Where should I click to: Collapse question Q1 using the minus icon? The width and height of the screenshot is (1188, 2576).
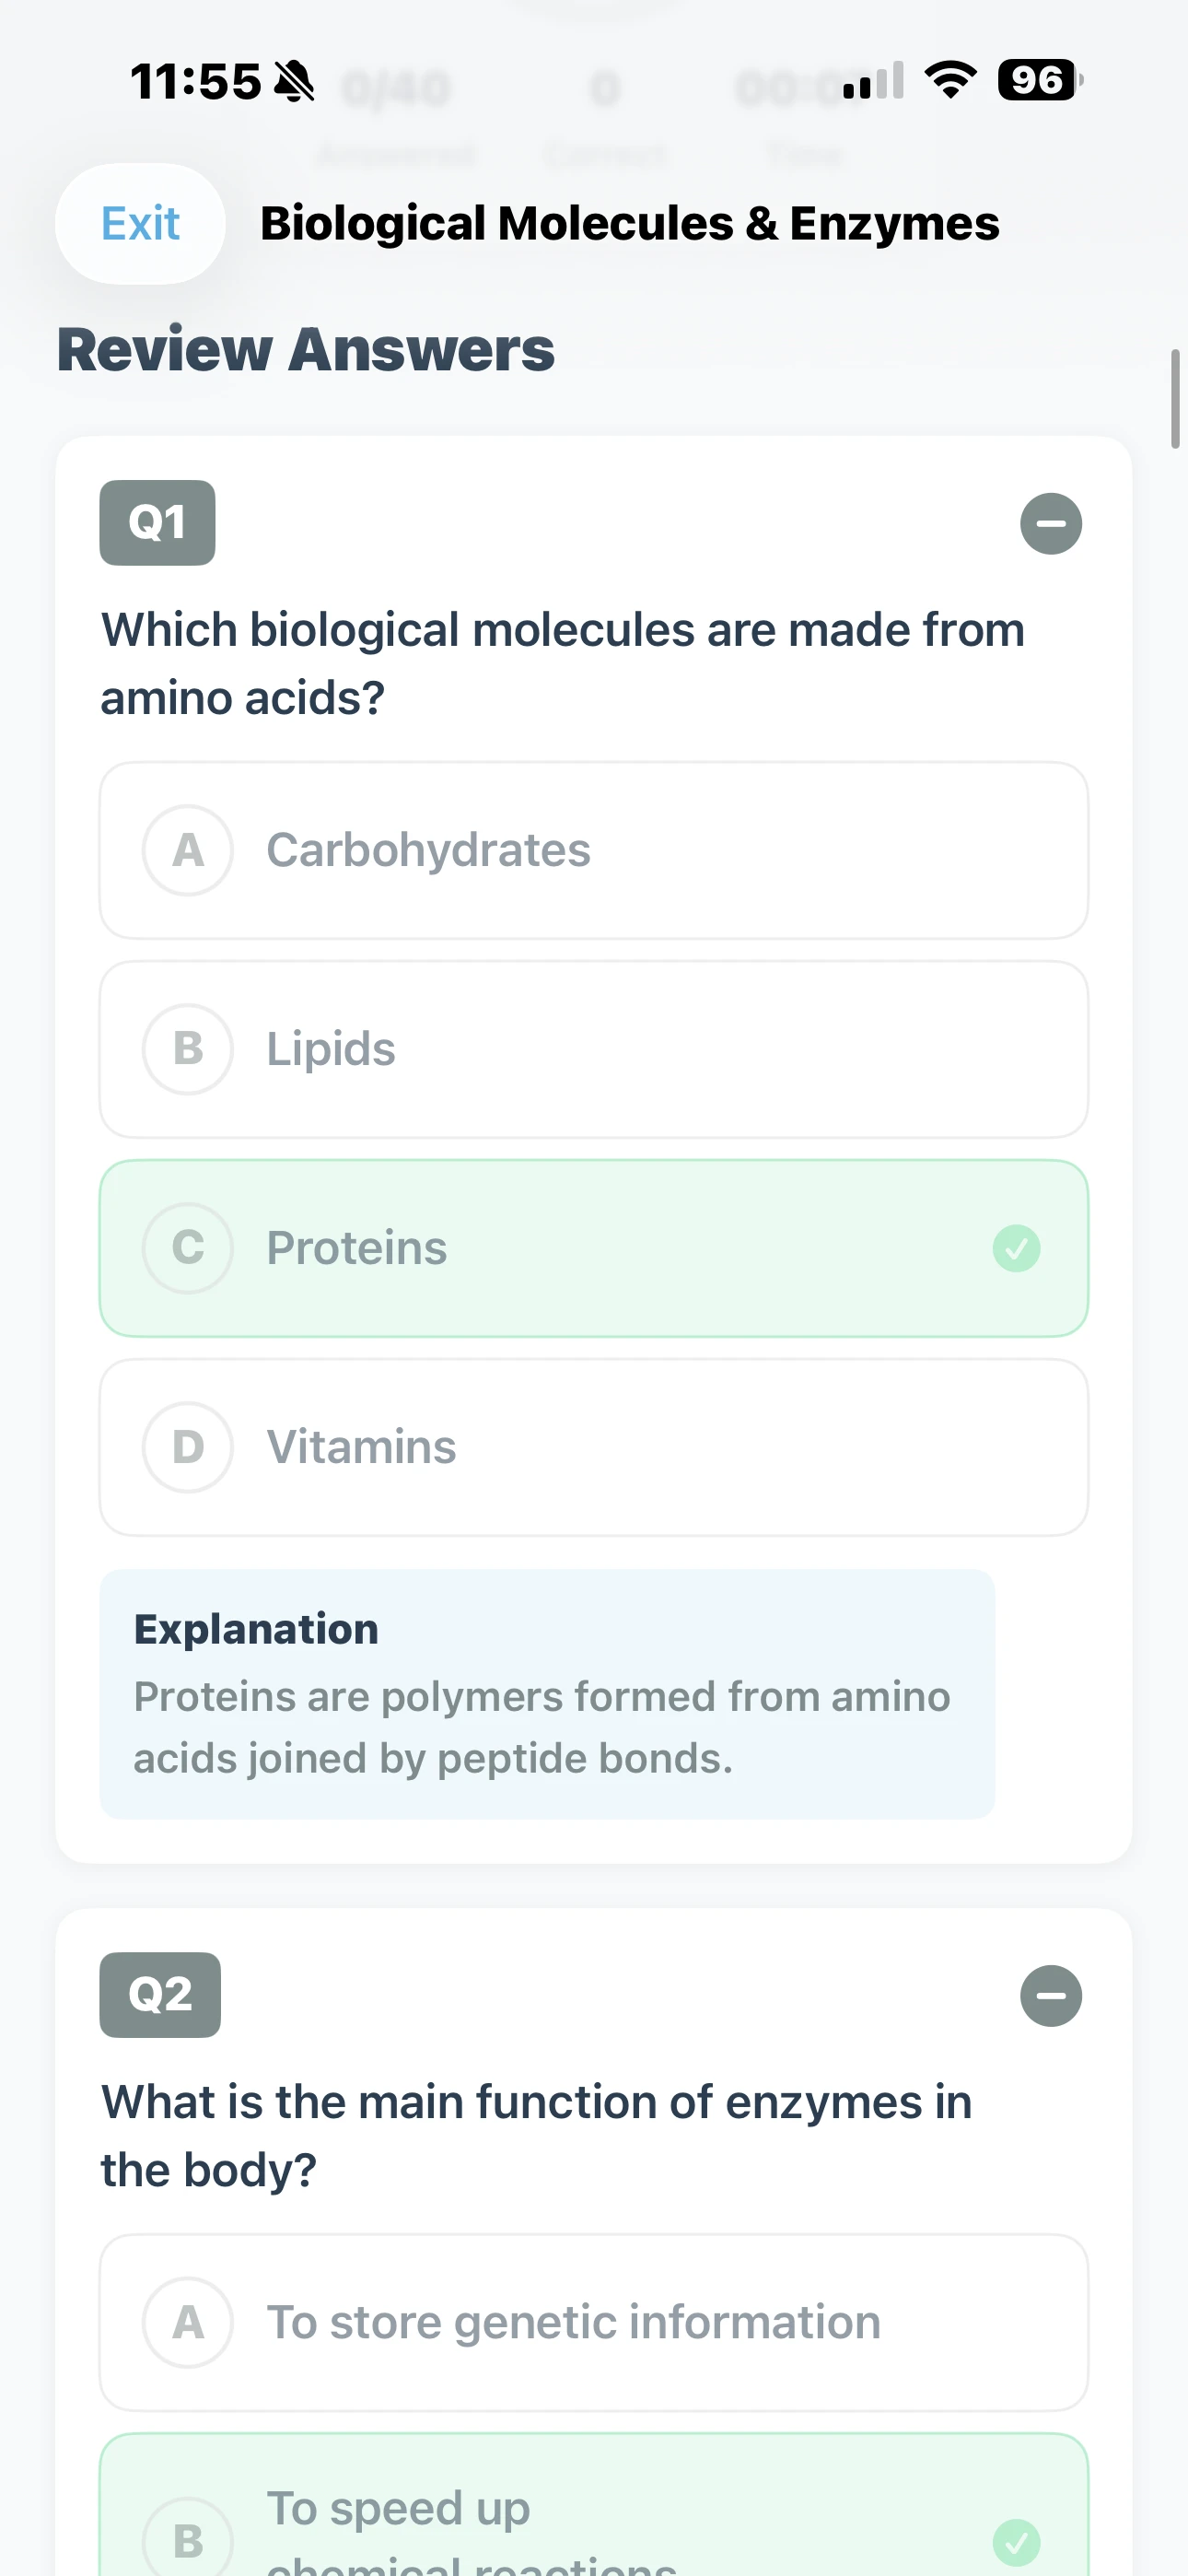pyautogui.click(x=1050, y=523)
